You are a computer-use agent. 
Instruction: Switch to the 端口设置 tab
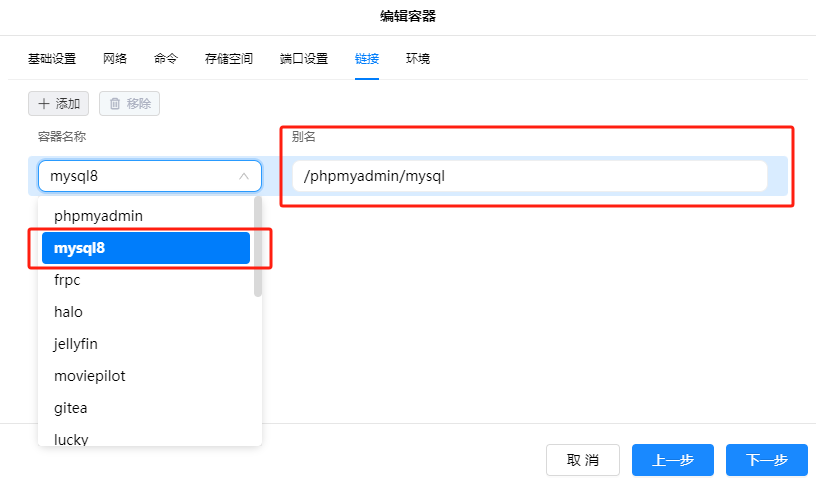(x=304, y=59)
